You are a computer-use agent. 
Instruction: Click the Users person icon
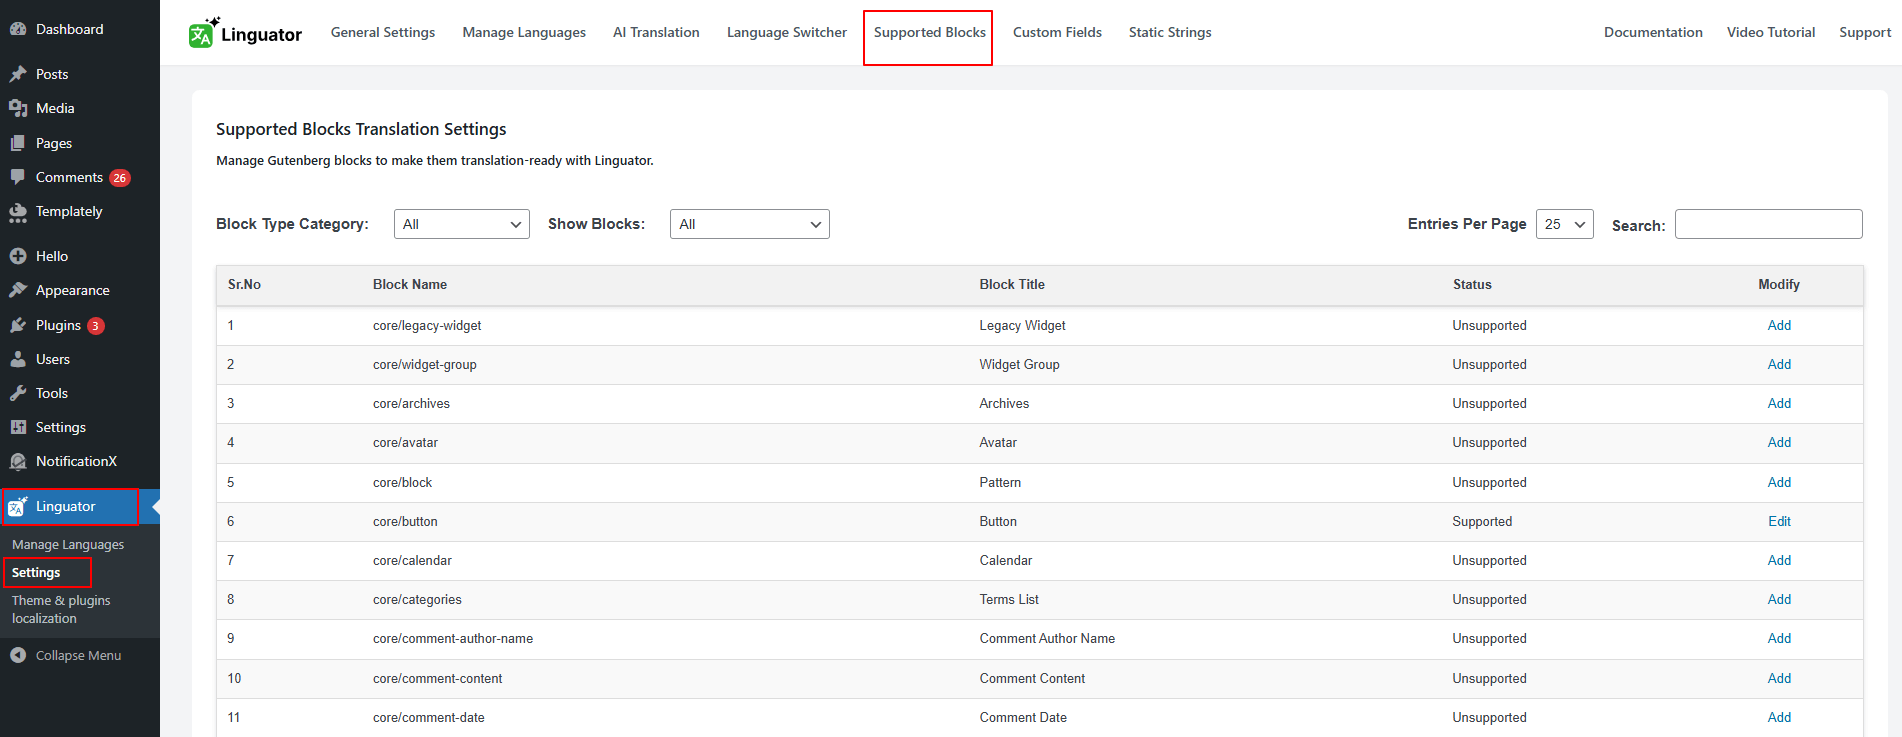[18, 359]
